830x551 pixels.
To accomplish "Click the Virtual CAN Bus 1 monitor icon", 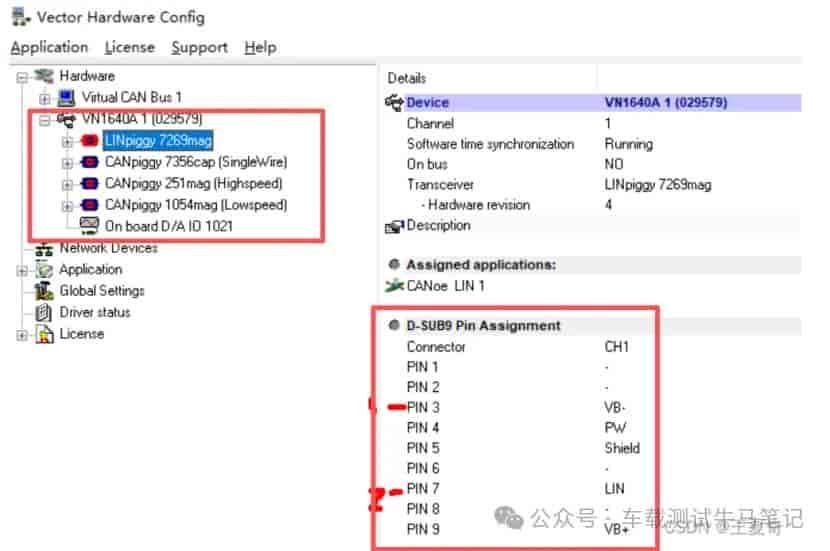I will click(67, 97).
